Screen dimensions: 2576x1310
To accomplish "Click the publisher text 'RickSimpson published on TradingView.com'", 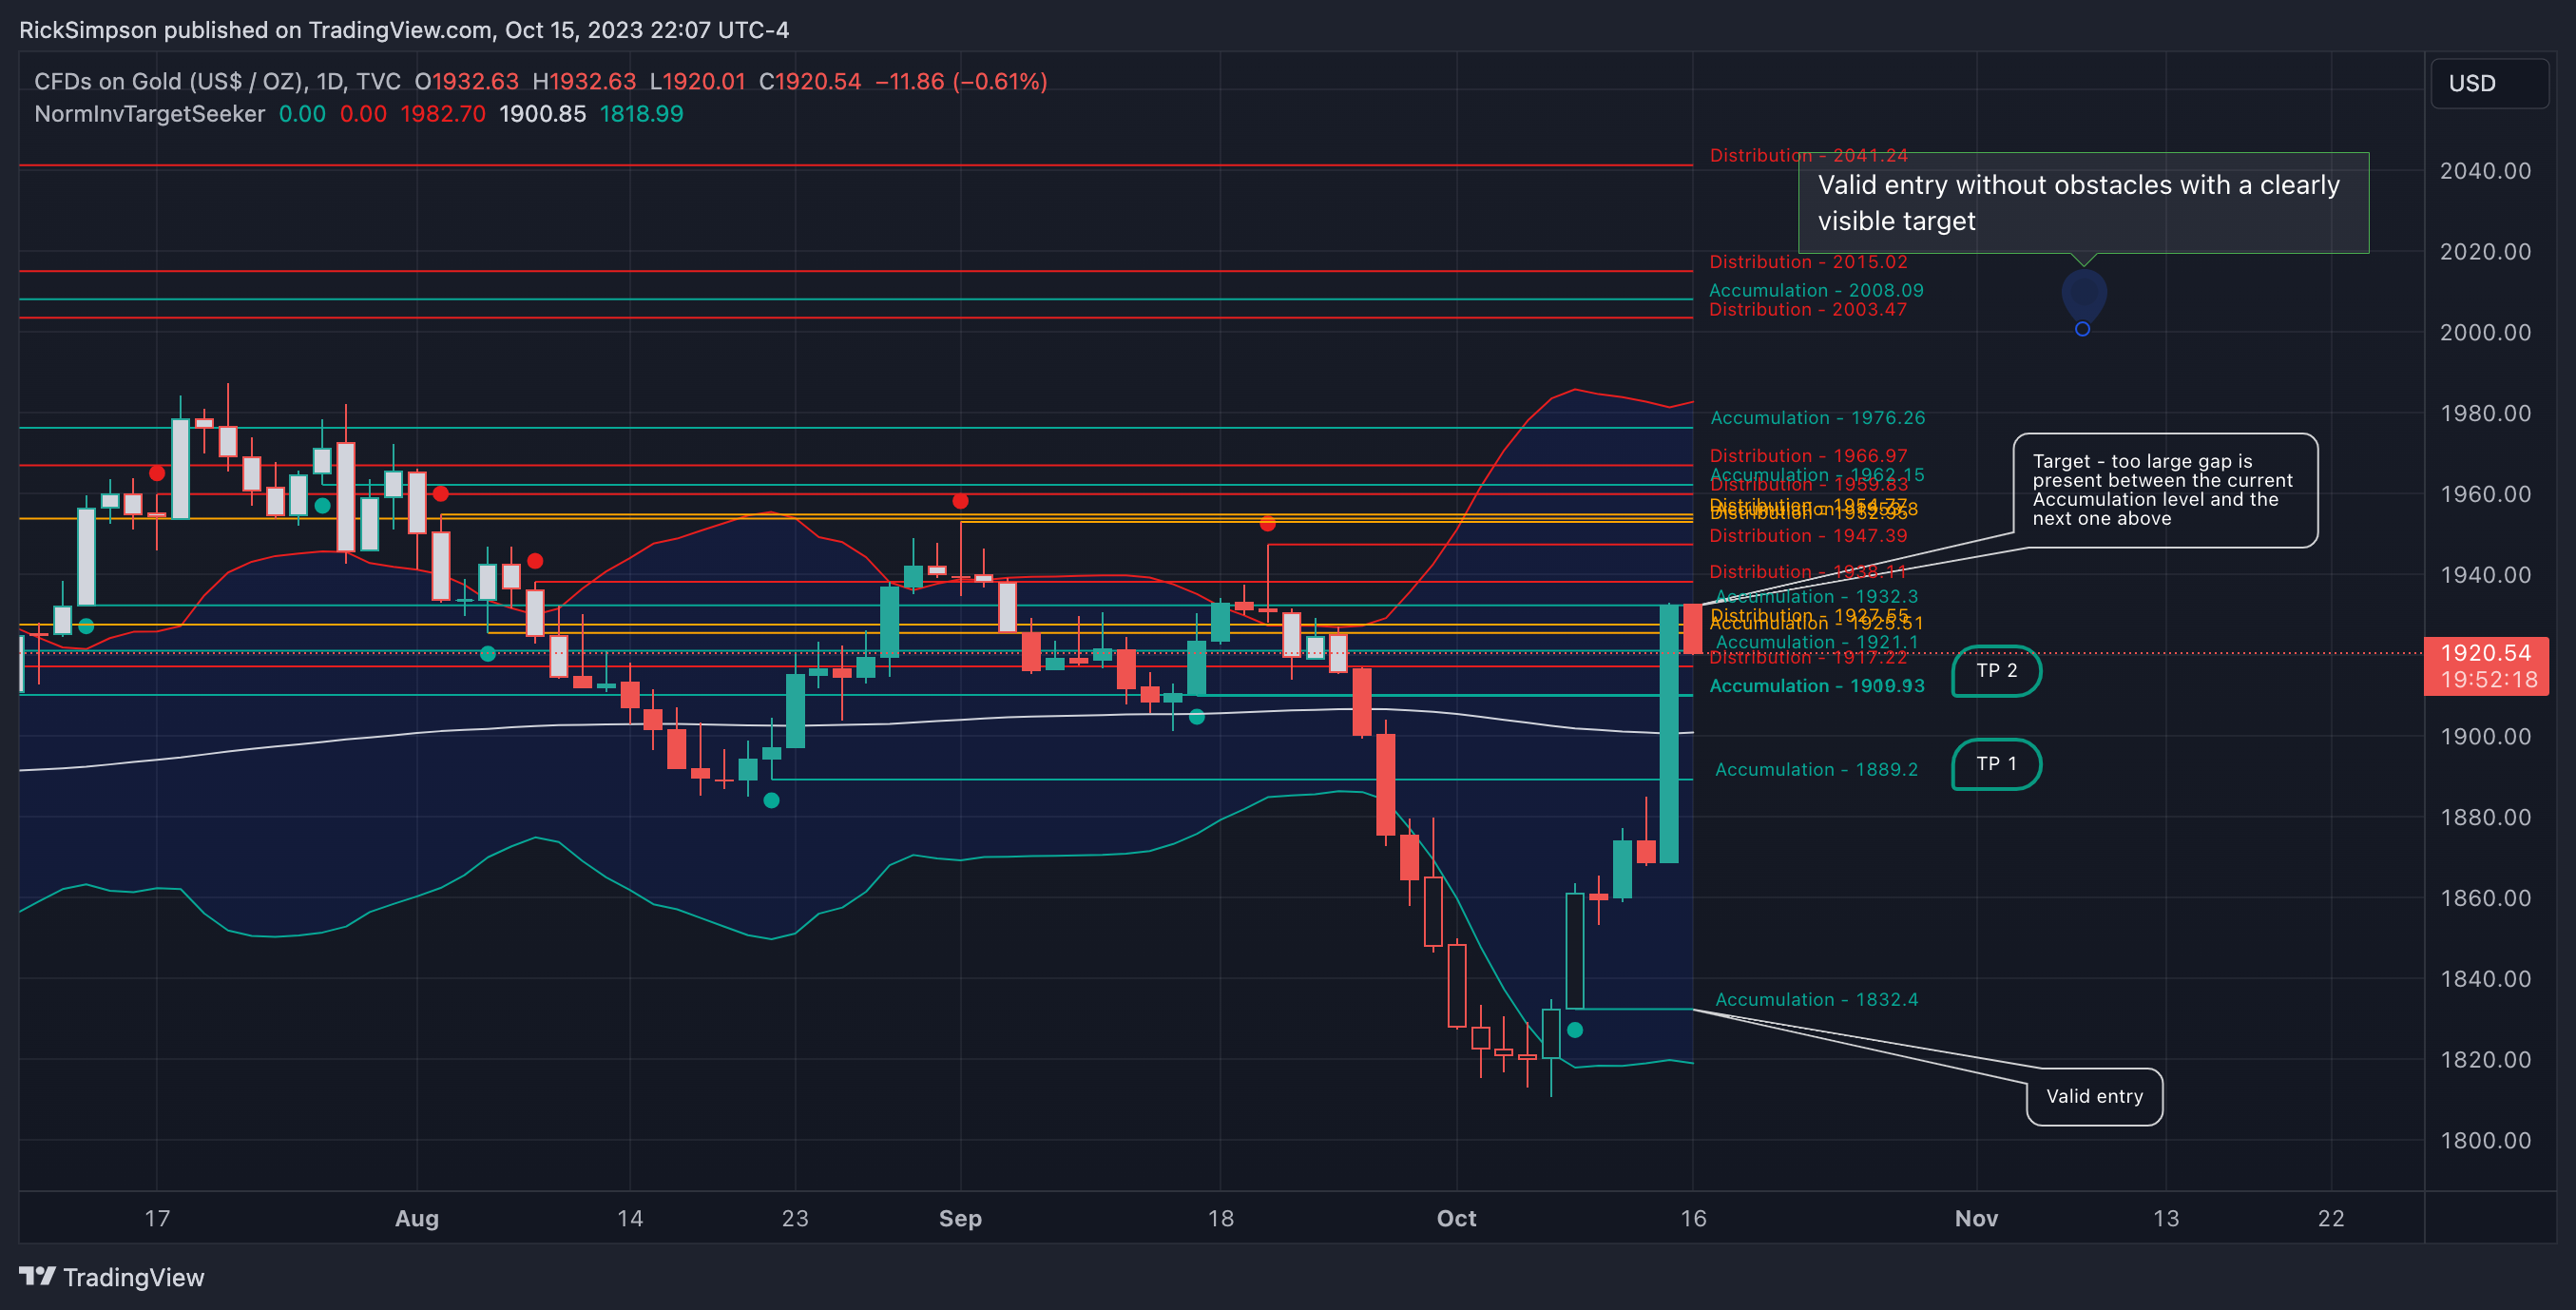I will pos(257,30).
